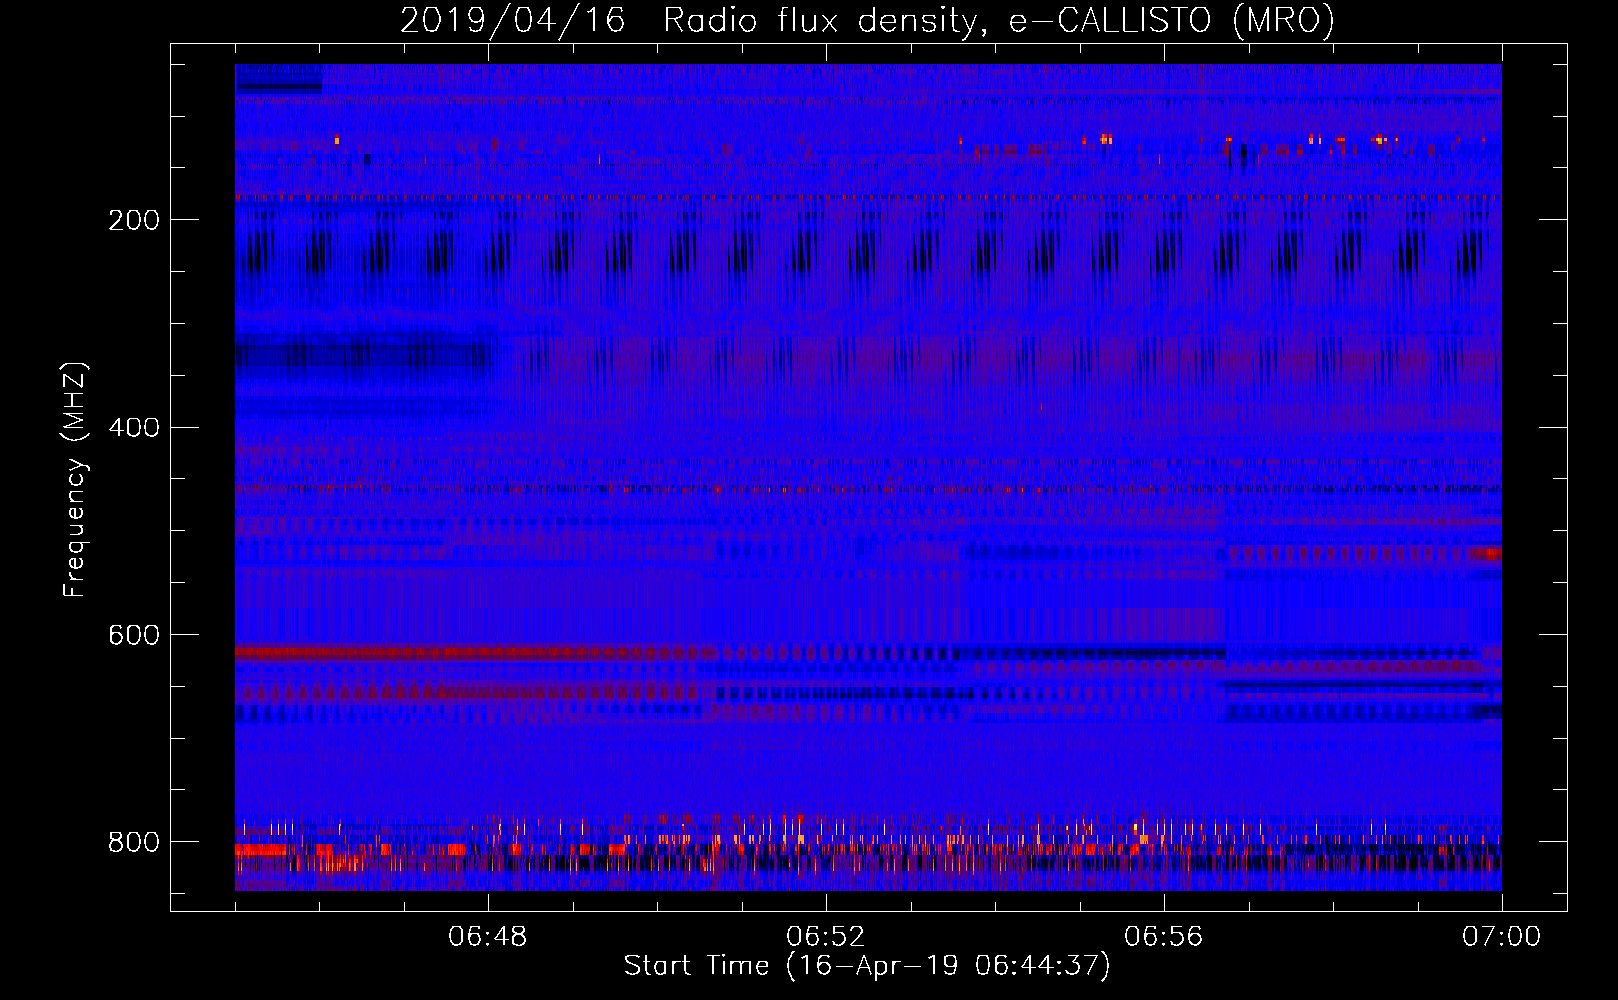The width and height of the screenshot is (1618, 1000).
Task: Click the '07:00' time tick label
Action: [1501, 937]
